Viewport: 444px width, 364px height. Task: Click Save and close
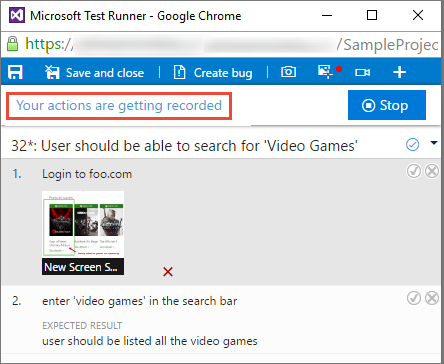[95, 73]
